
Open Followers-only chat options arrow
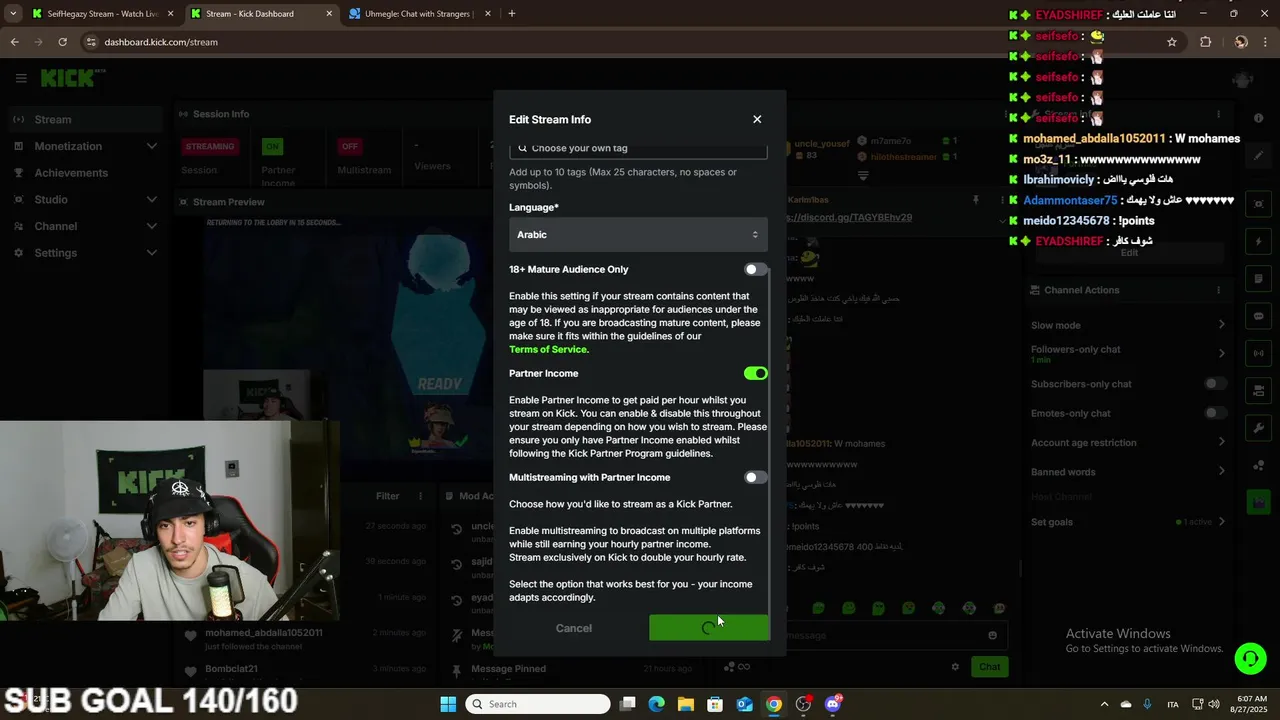pos(1221,353)
